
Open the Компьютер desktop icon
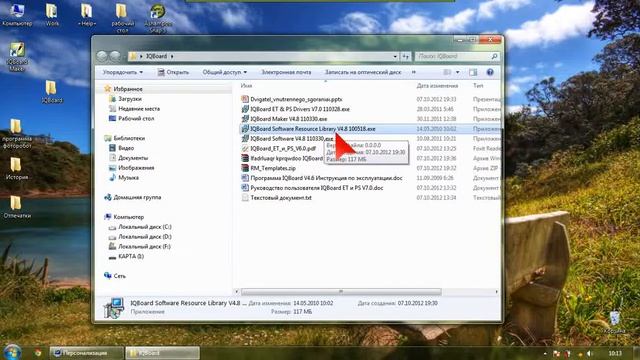coord(17,15)
